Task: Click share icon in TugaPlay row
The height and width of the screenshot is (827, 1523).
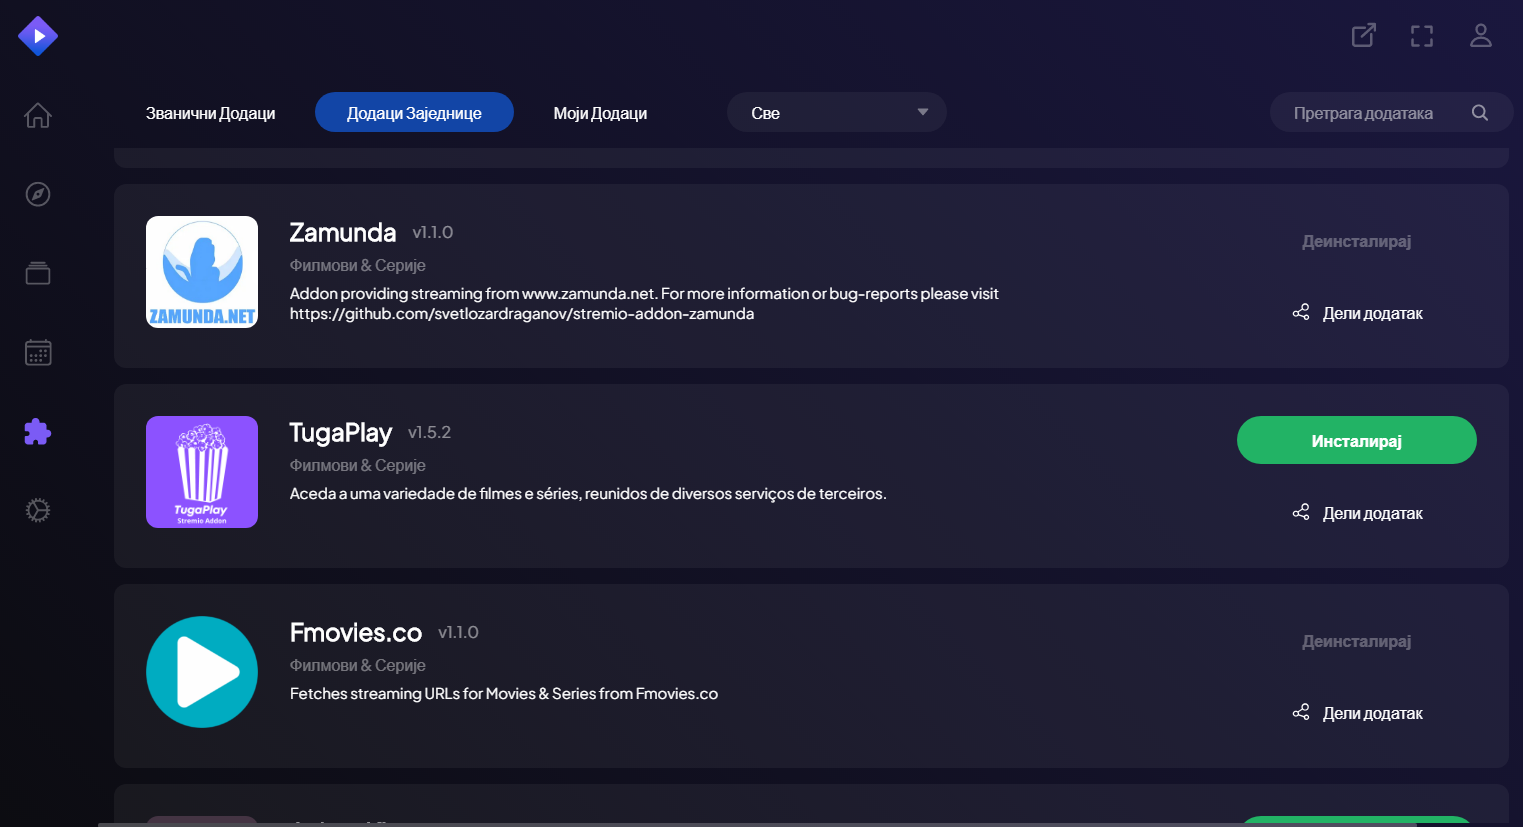Action: pyautogui.click(x=1301, y=512)
